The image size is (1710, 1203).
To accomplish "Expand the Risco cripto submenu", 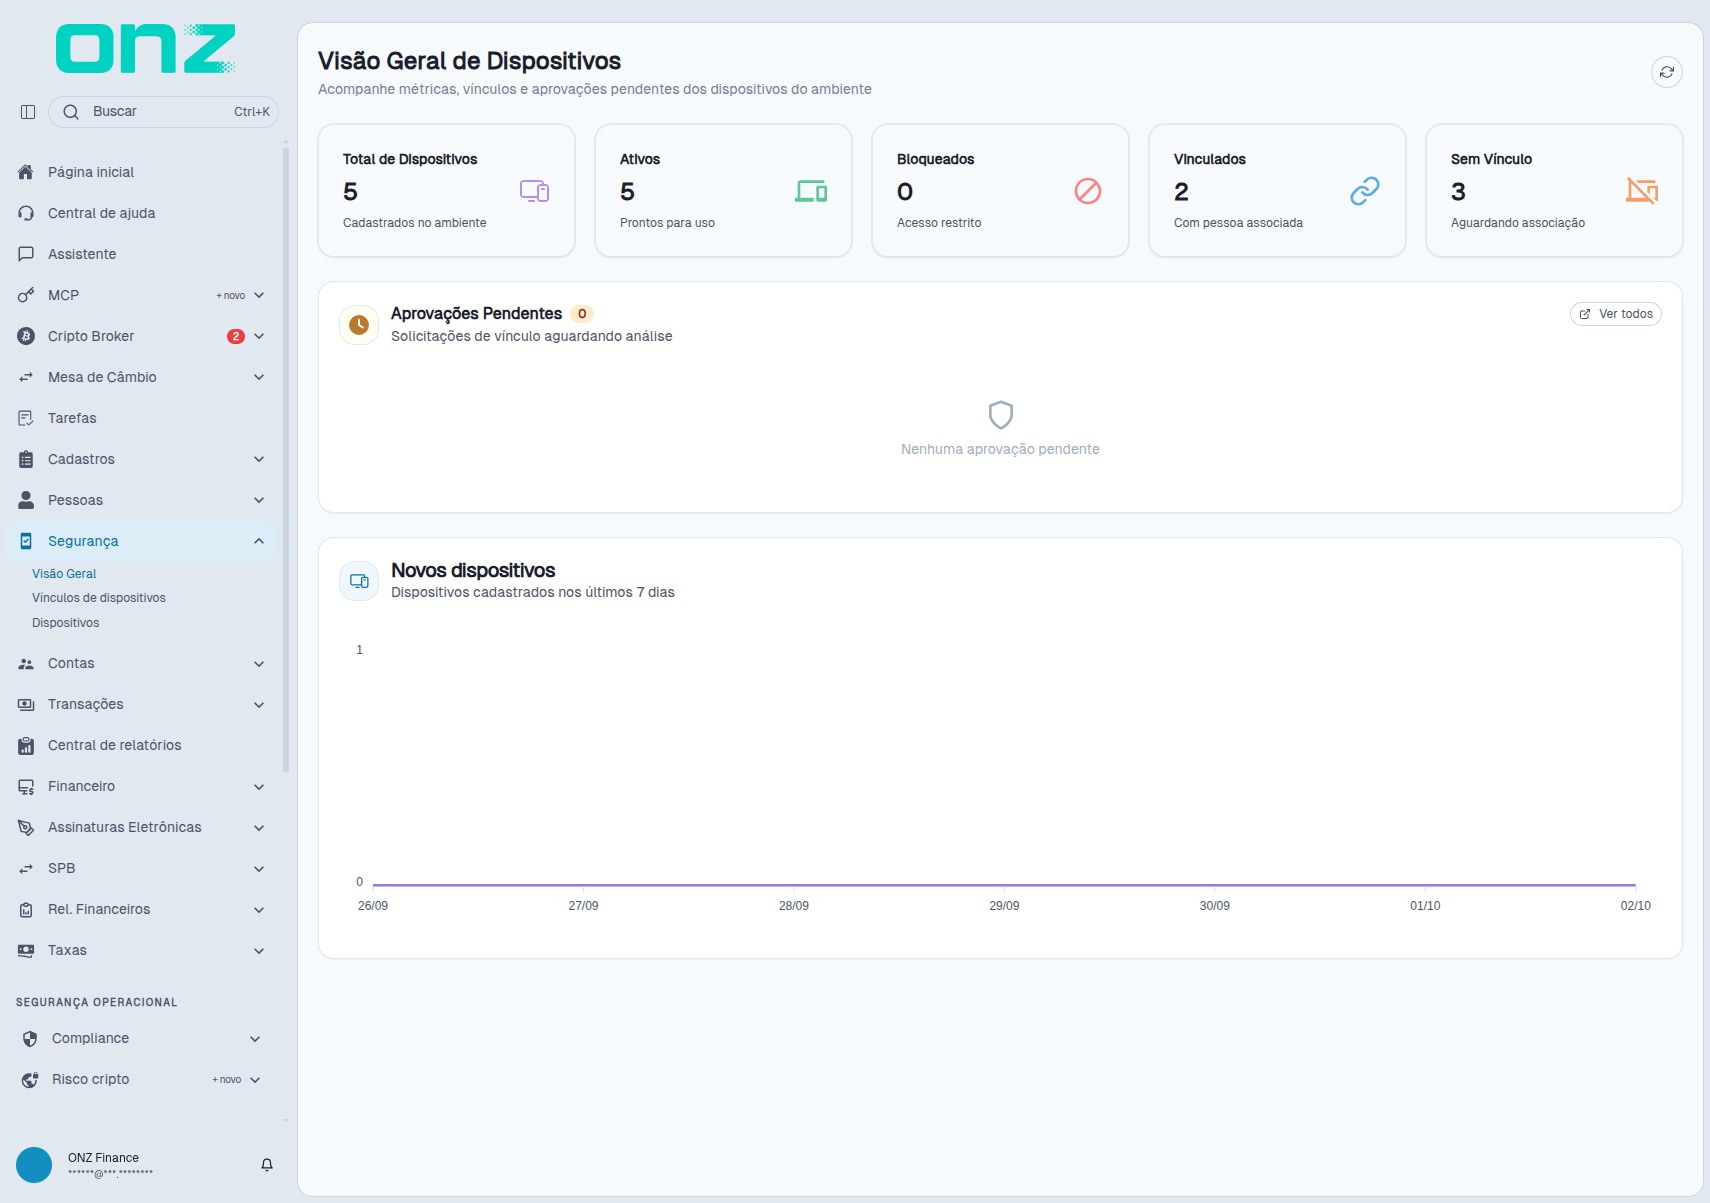I will [x=255, y=1080].
